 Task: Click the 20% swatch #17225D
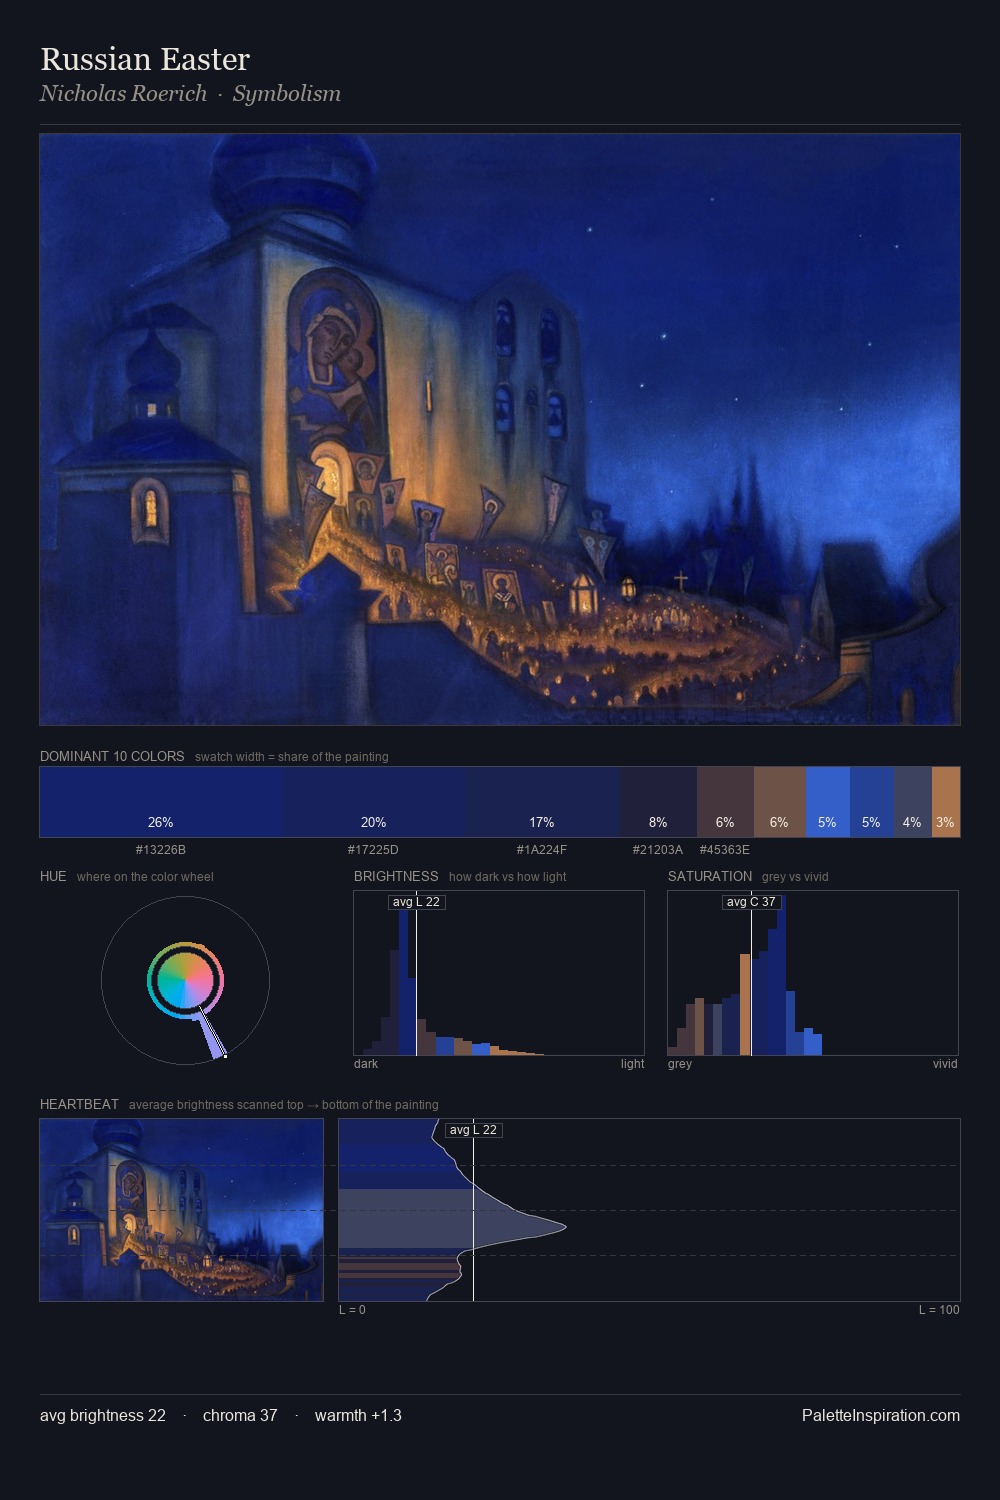pos(373,802)
